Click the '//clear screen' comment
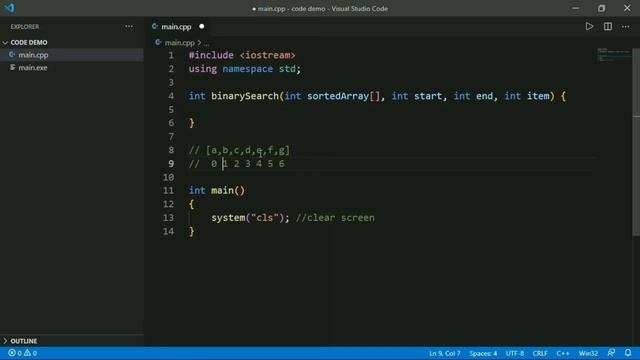This screenshot has height=360, width=640. click(x=335, y=218)
